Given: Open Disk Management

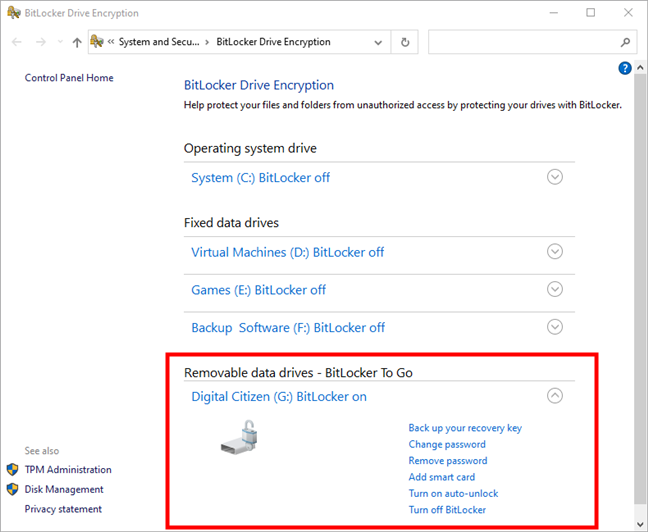Looking at the screenshot, I should click(64, 489).
